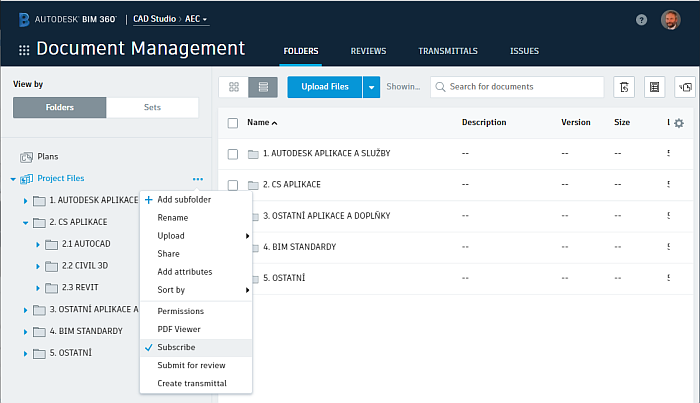Switch to the TRANSMITTALS tab
The height and width of the screenshot is (403, 700).
pyautogui.click(x=448, y=51)
